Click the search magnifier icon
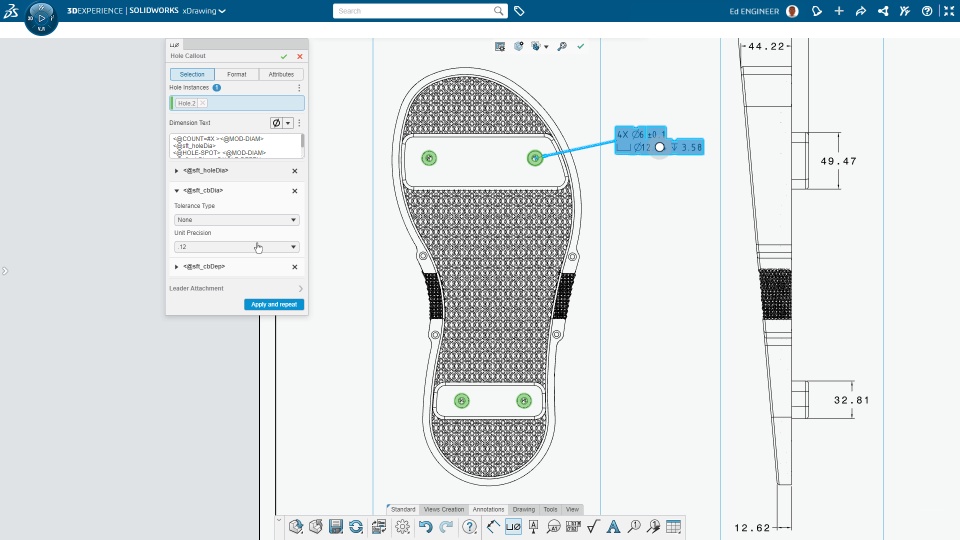This screenshot has width=960, height=540. pos(498,10)
